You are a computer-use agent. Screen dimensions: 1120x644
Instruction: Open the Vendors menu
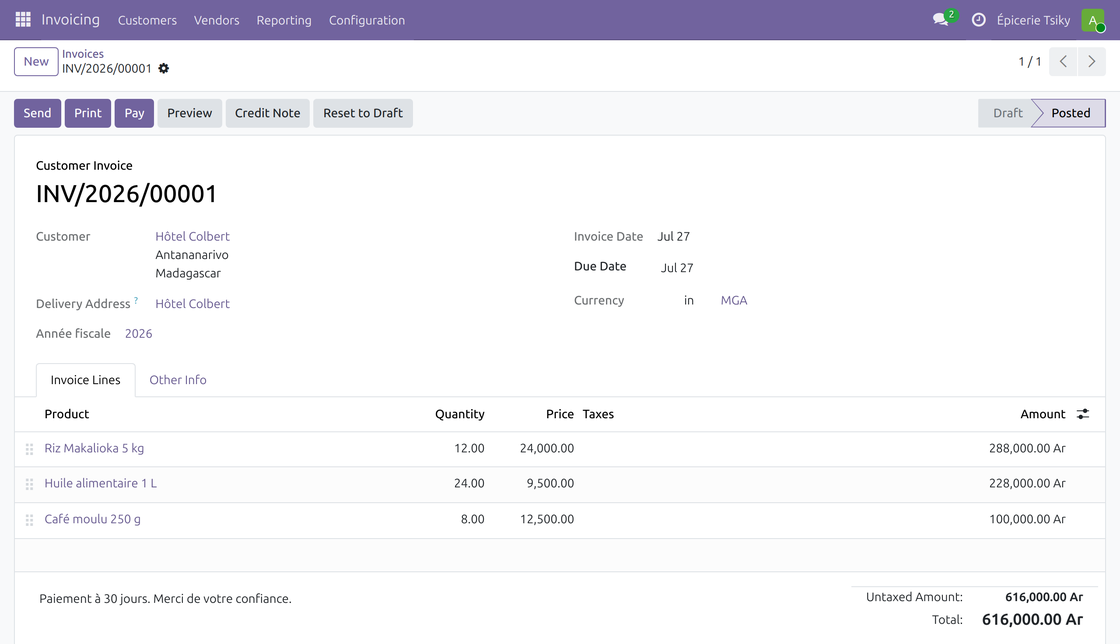pyautogui.click(x=216, y=20)
